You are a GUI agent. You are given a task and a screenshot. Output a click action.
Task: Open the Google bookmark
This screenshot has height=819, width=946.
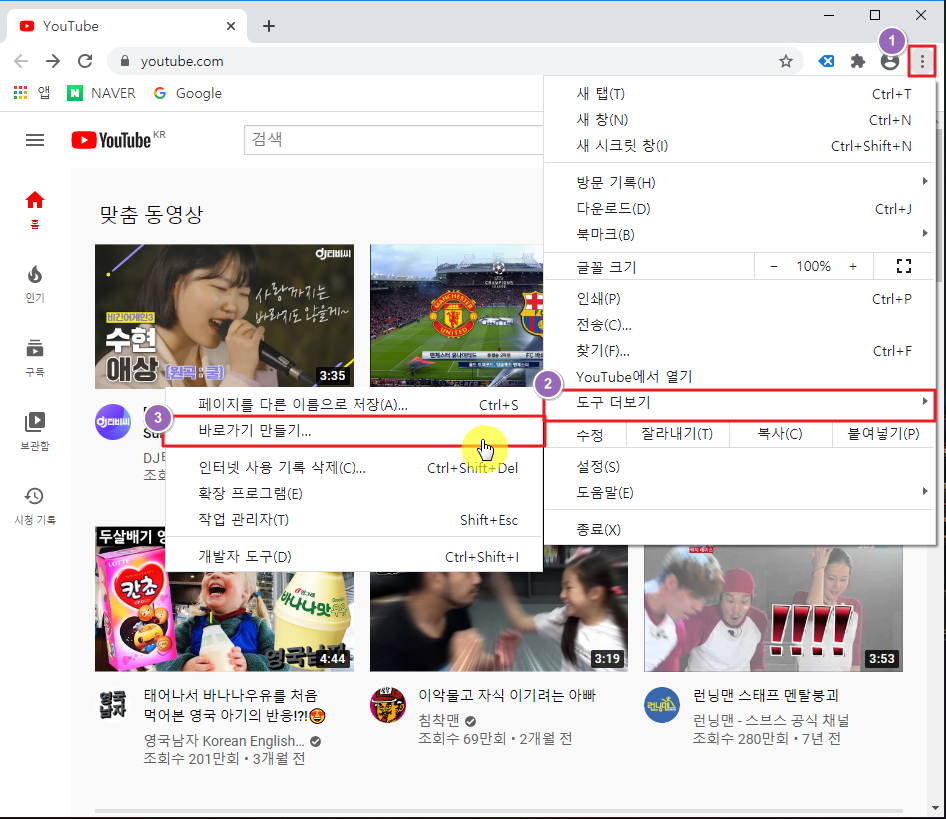coord(188,93)
